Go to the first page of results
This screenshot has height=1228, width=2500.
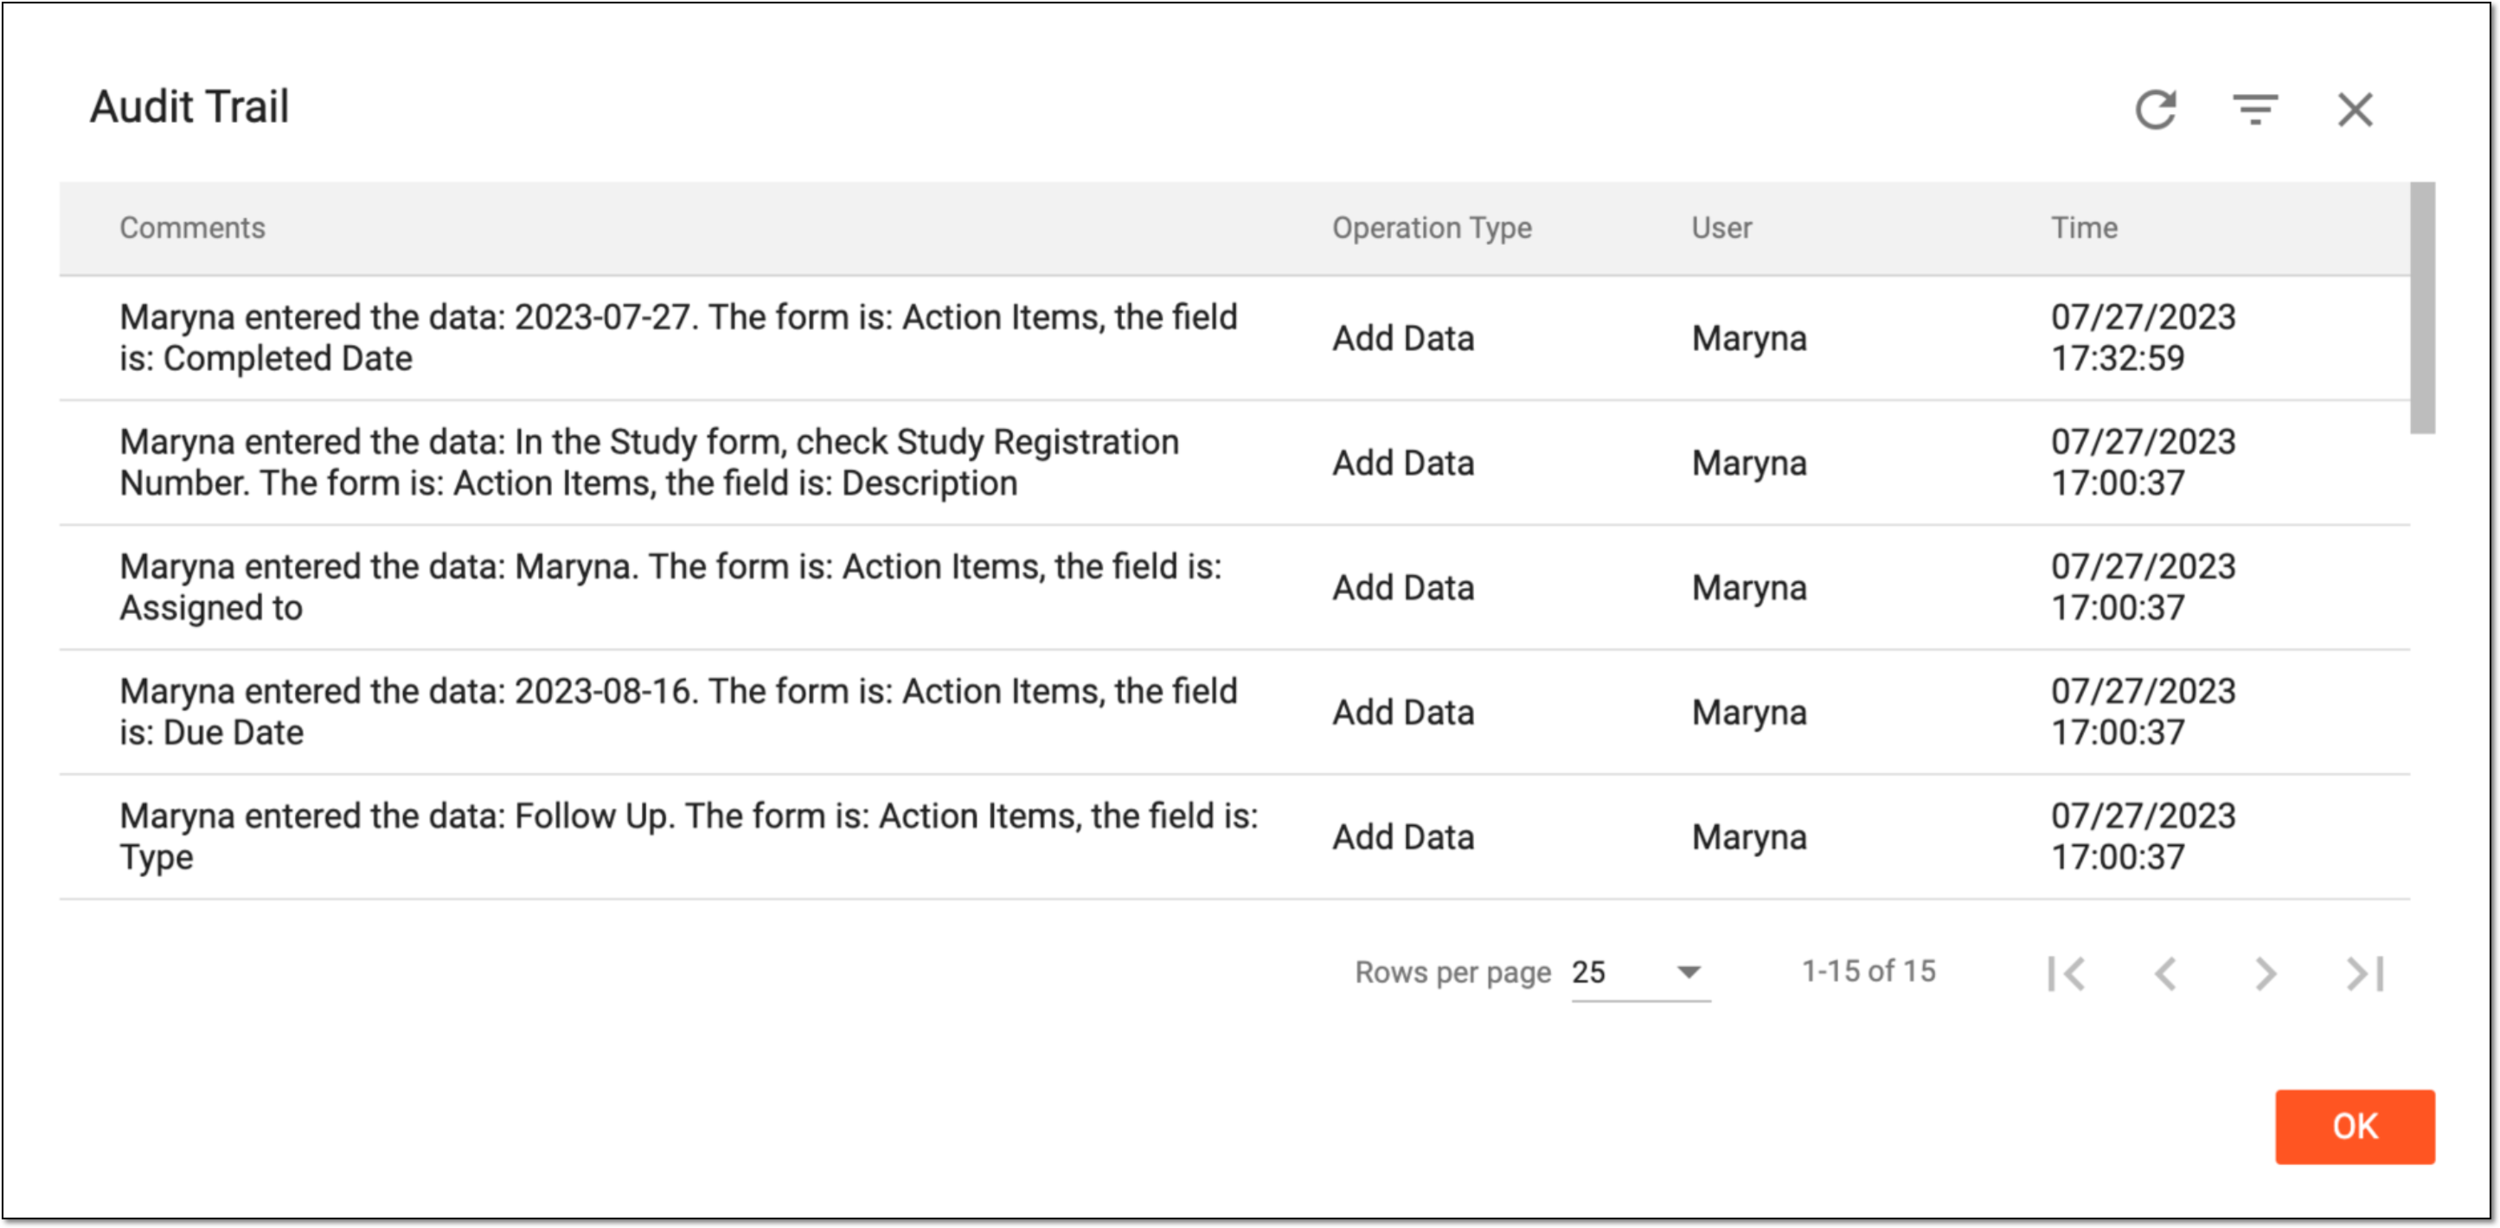point(2066,973)
